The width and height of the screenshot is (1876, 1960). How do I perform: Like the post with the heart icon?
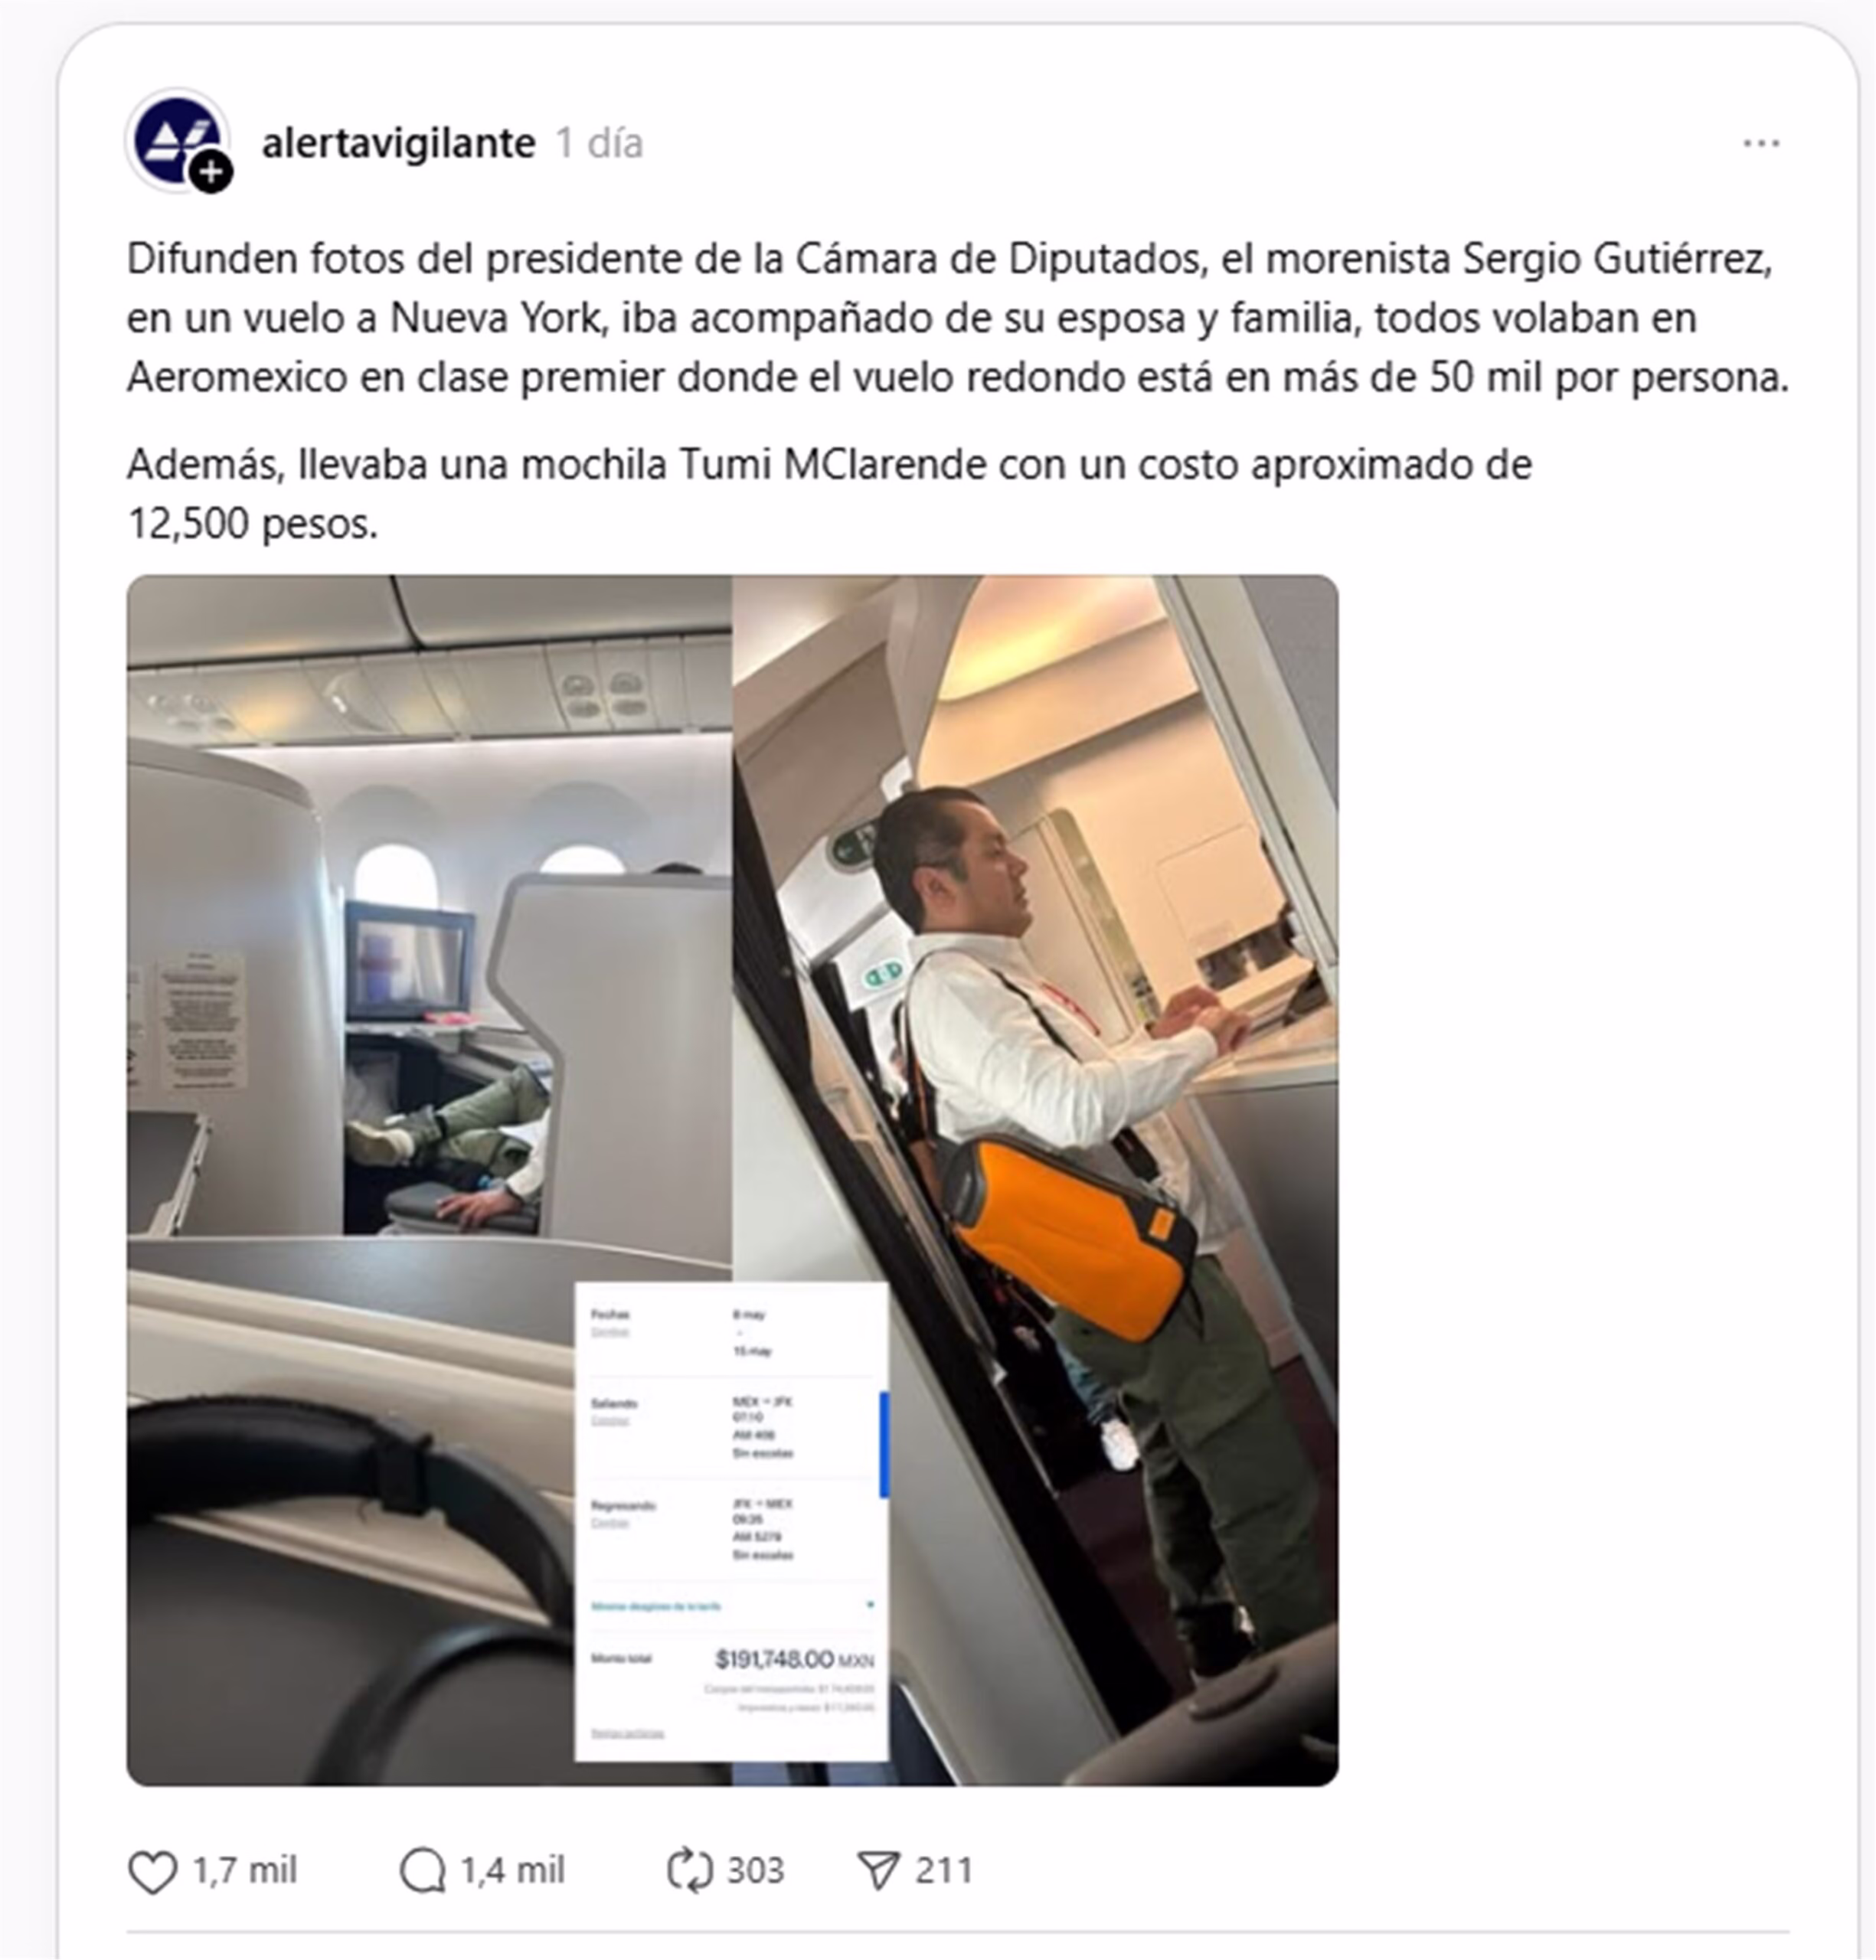coord(153,1871)
